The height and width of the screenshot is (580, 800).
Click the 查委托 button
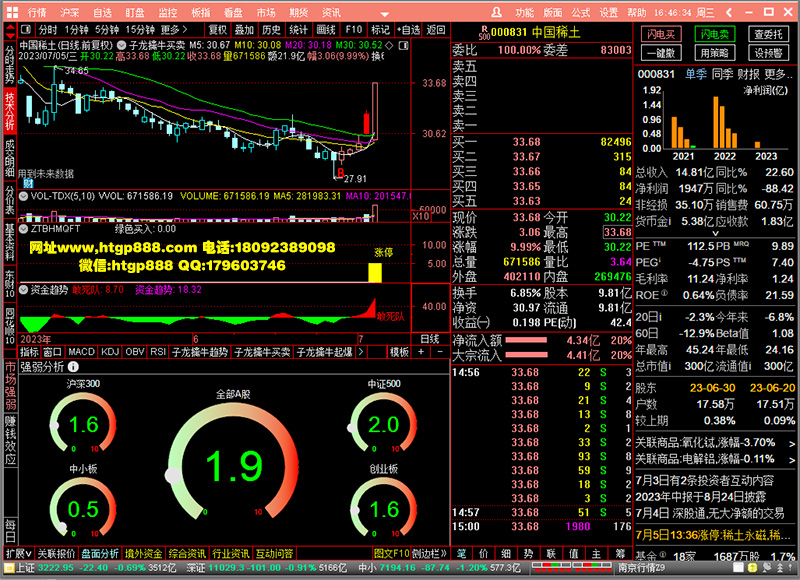point(768,34)
